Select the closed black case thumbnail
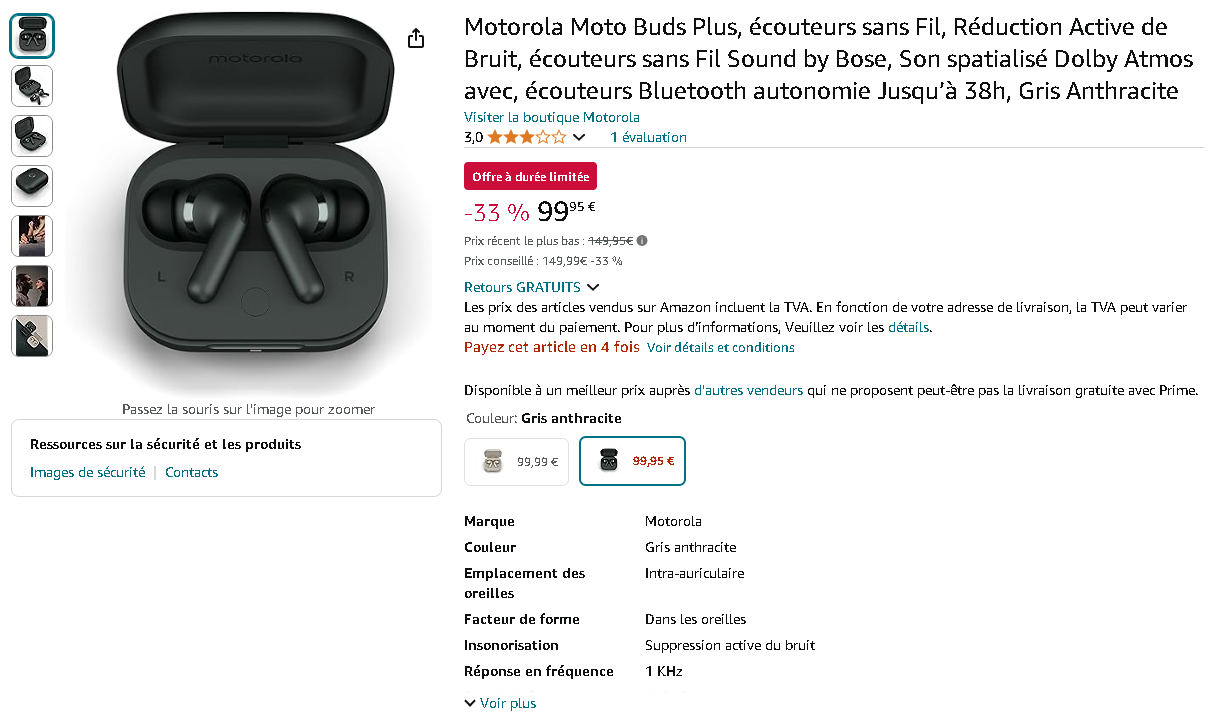The height and width of the screenshot is (713, 1223). pos(31,185)
